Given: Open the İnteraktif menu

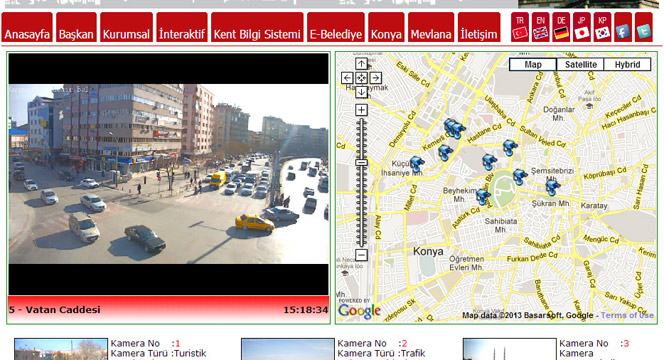Looking at the screenshot, I should pos(182,27).
